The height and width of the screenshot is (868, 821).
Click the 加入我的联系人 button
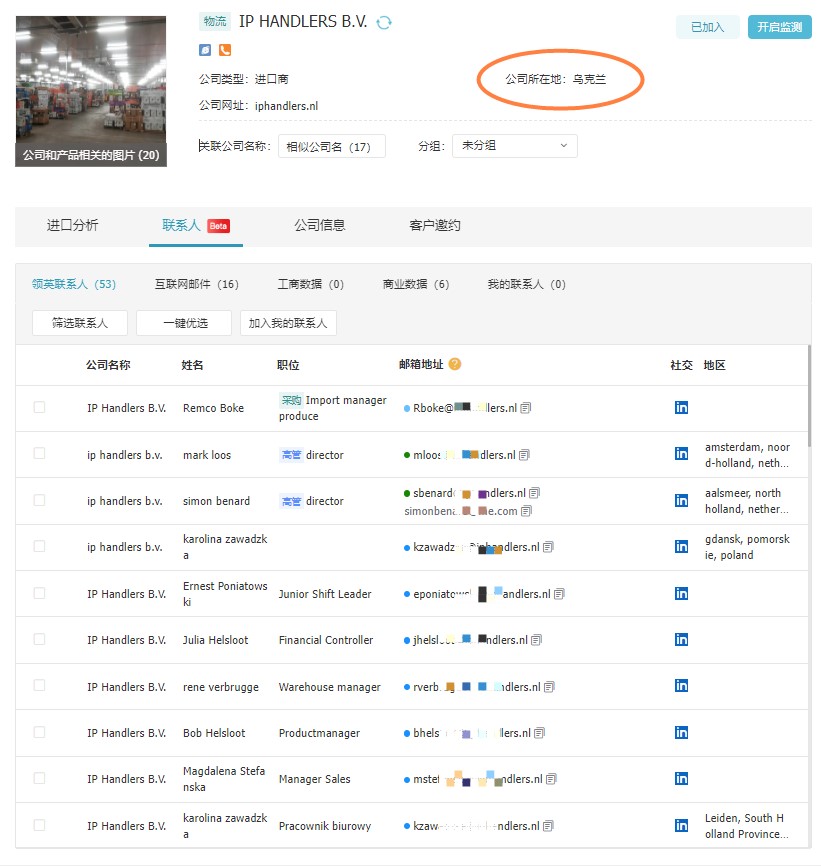[288, 323]
